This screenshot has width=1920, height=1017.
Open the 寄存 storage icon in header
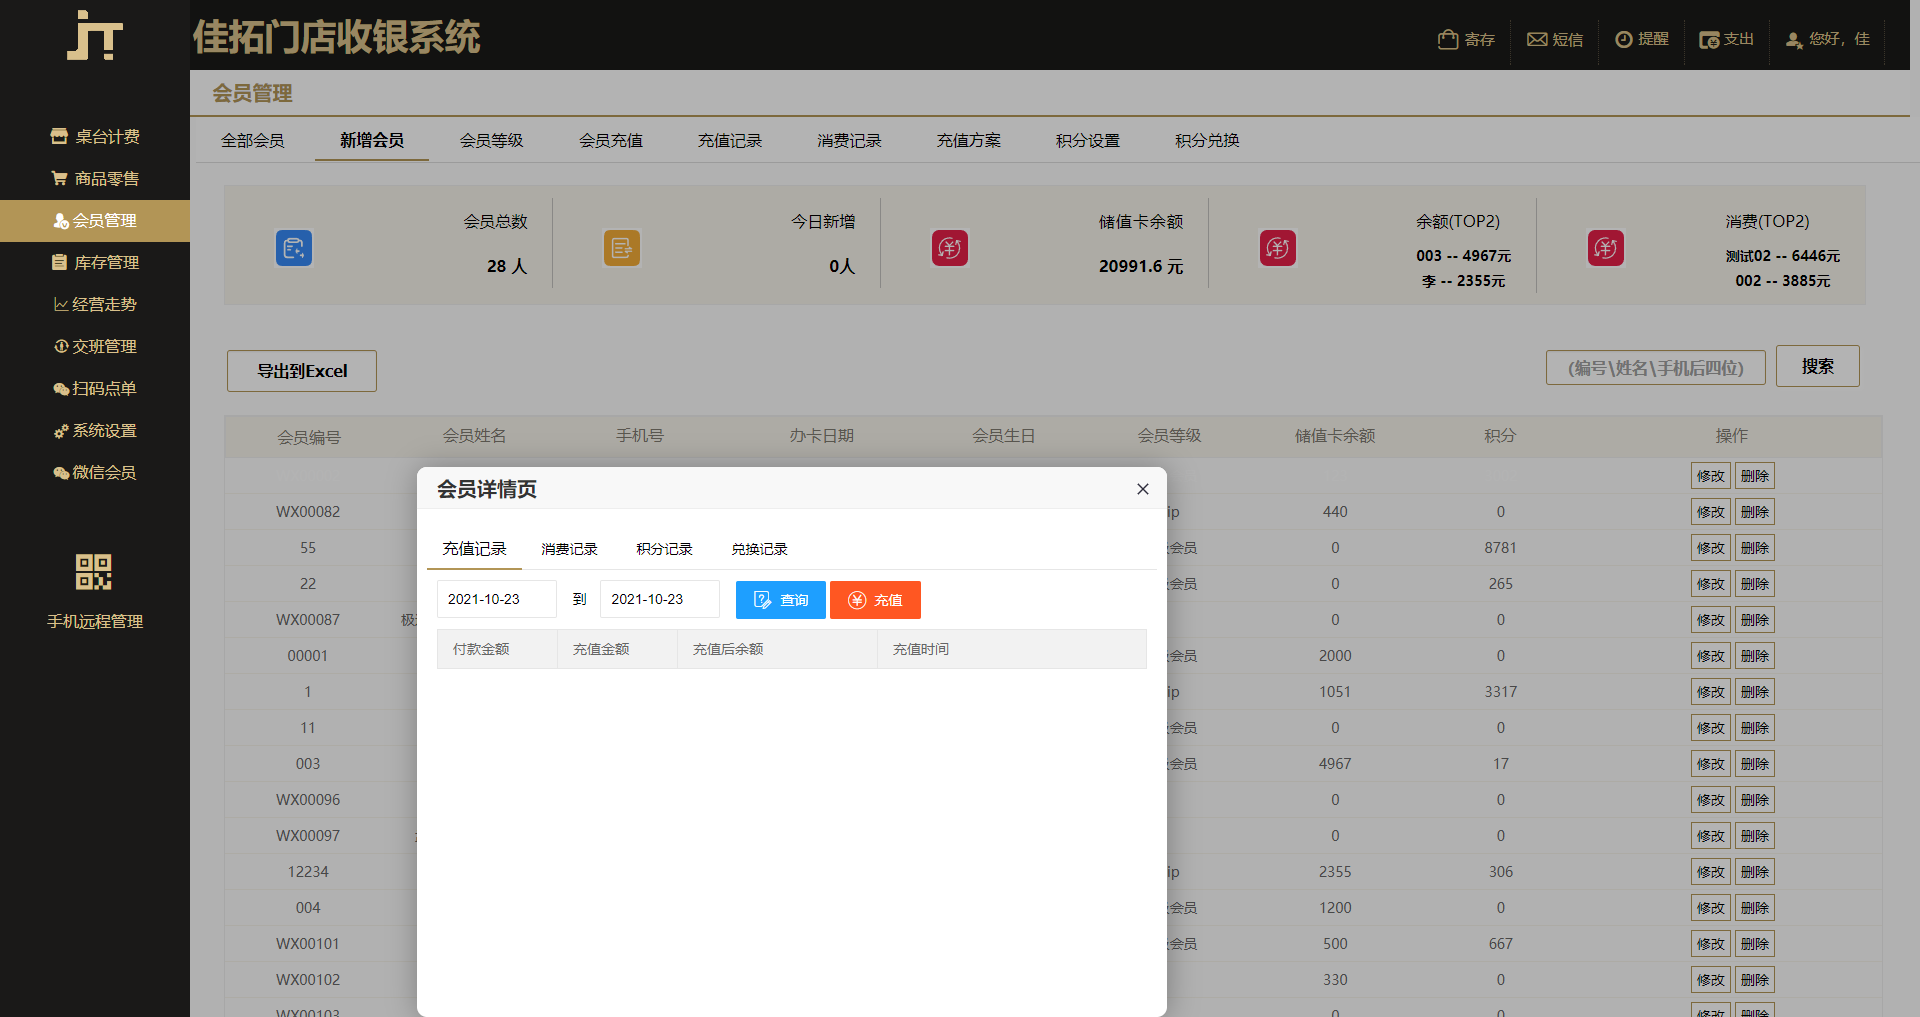pos(1466,39)
